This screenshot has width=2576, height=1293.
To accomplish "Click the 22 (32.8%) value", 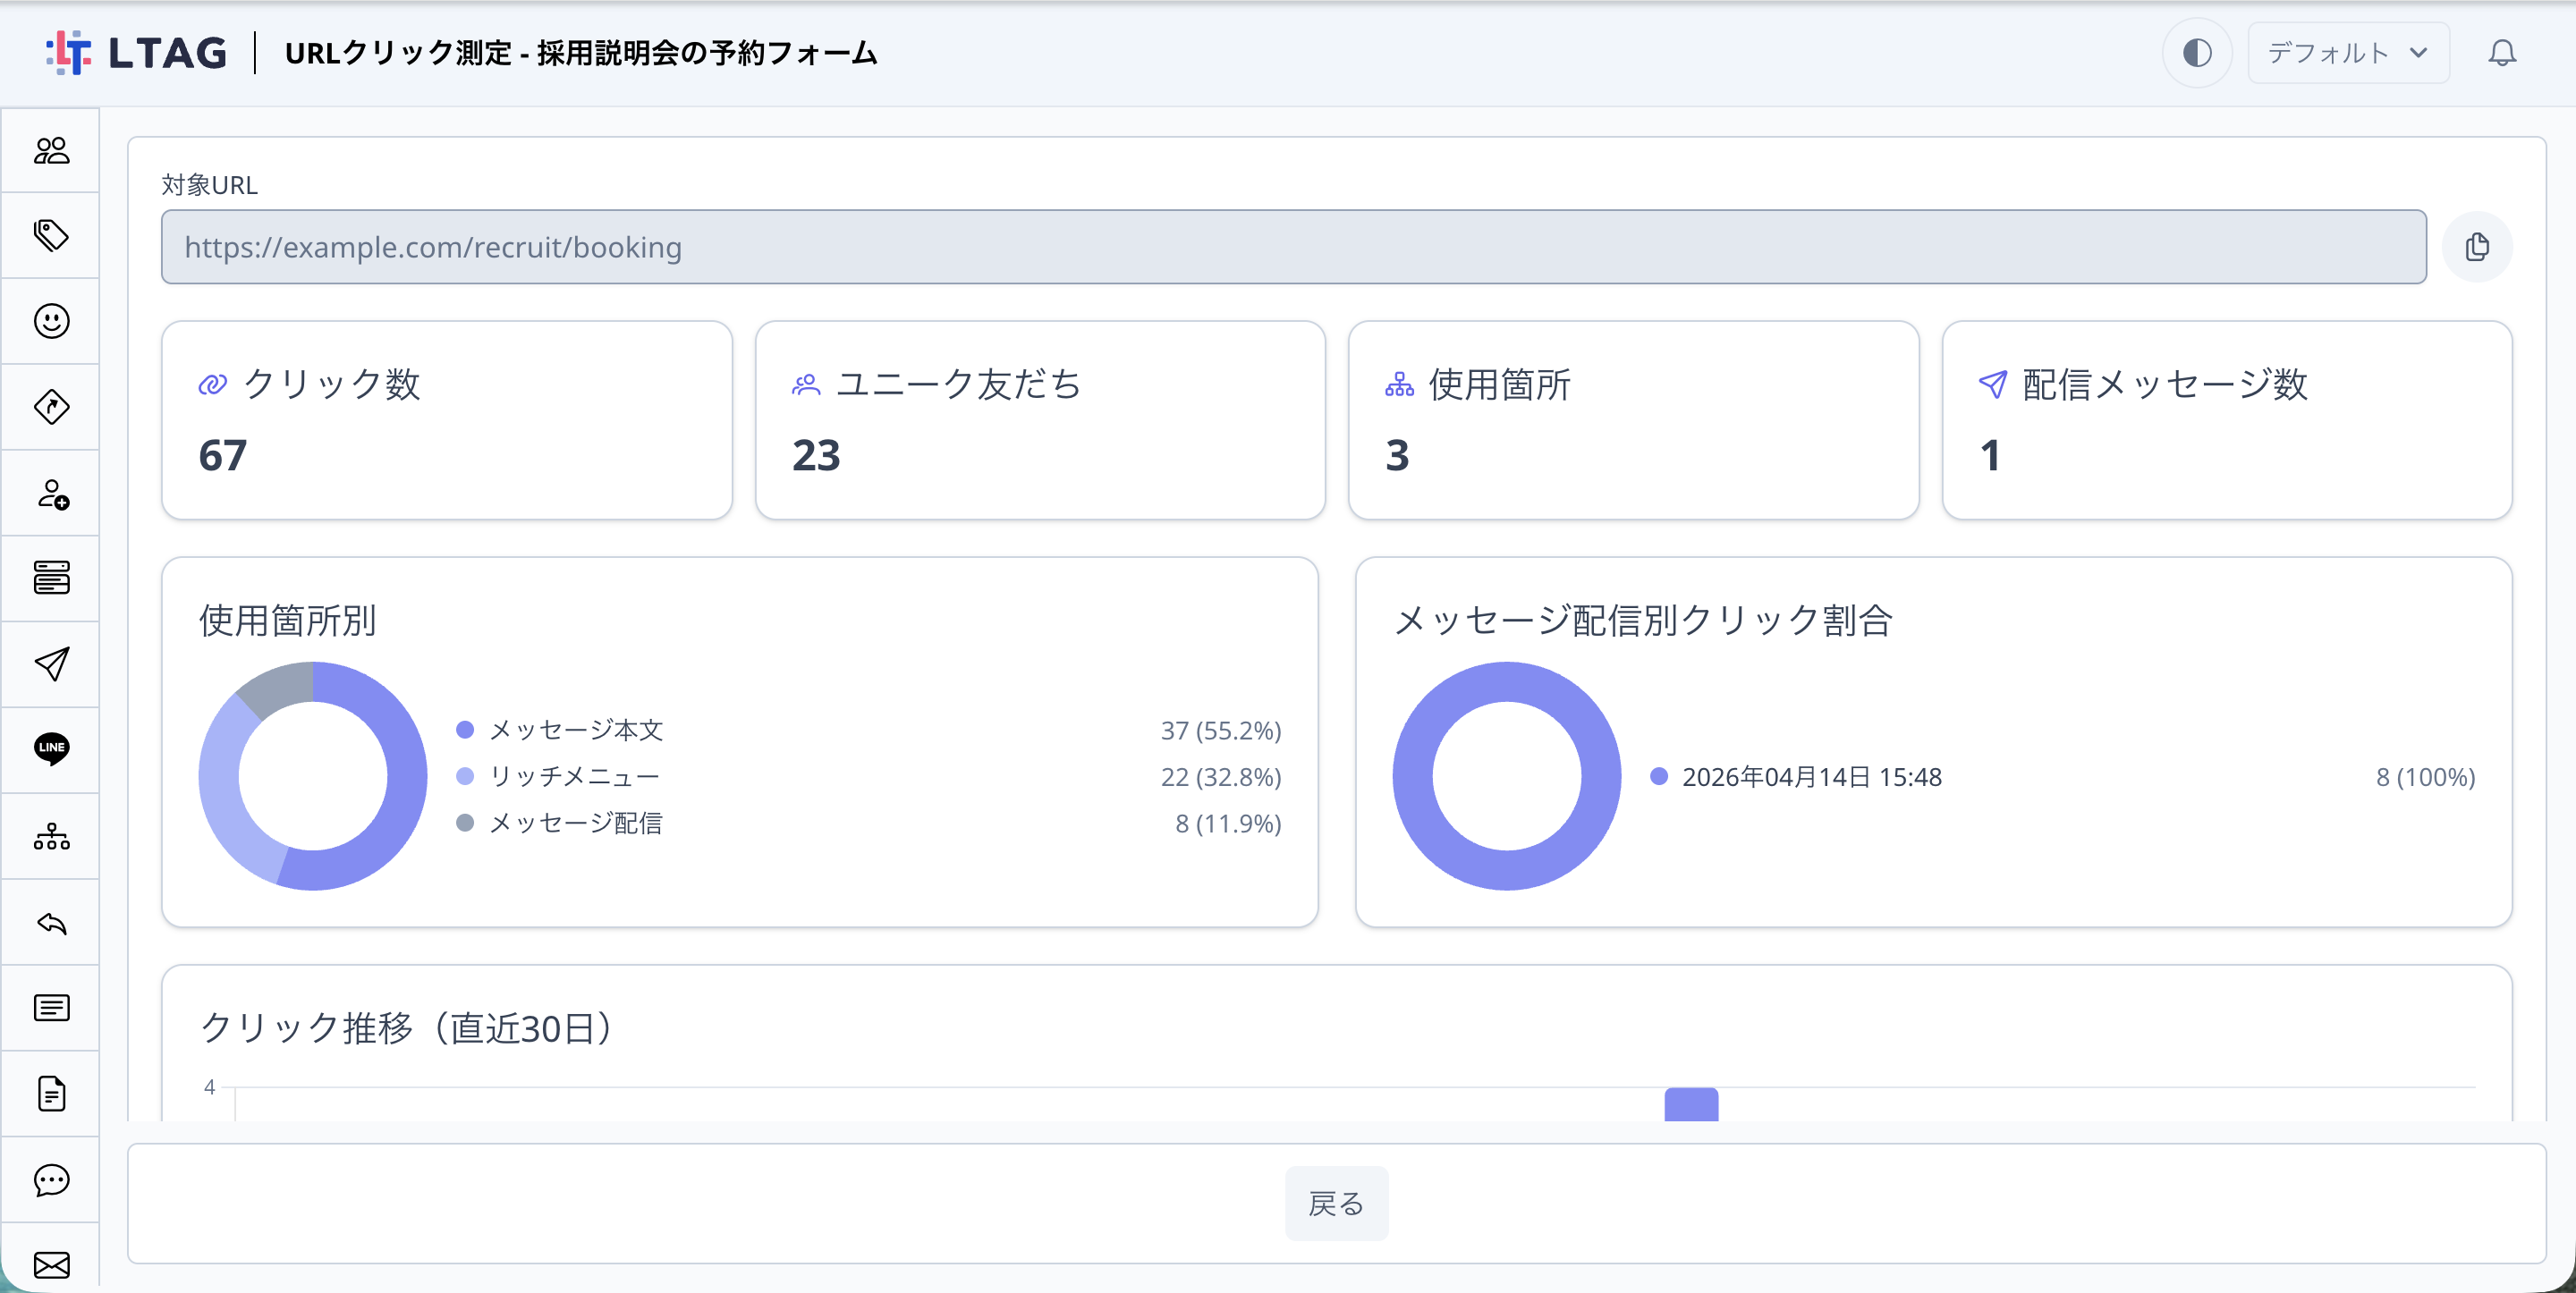I will 1220,777.
